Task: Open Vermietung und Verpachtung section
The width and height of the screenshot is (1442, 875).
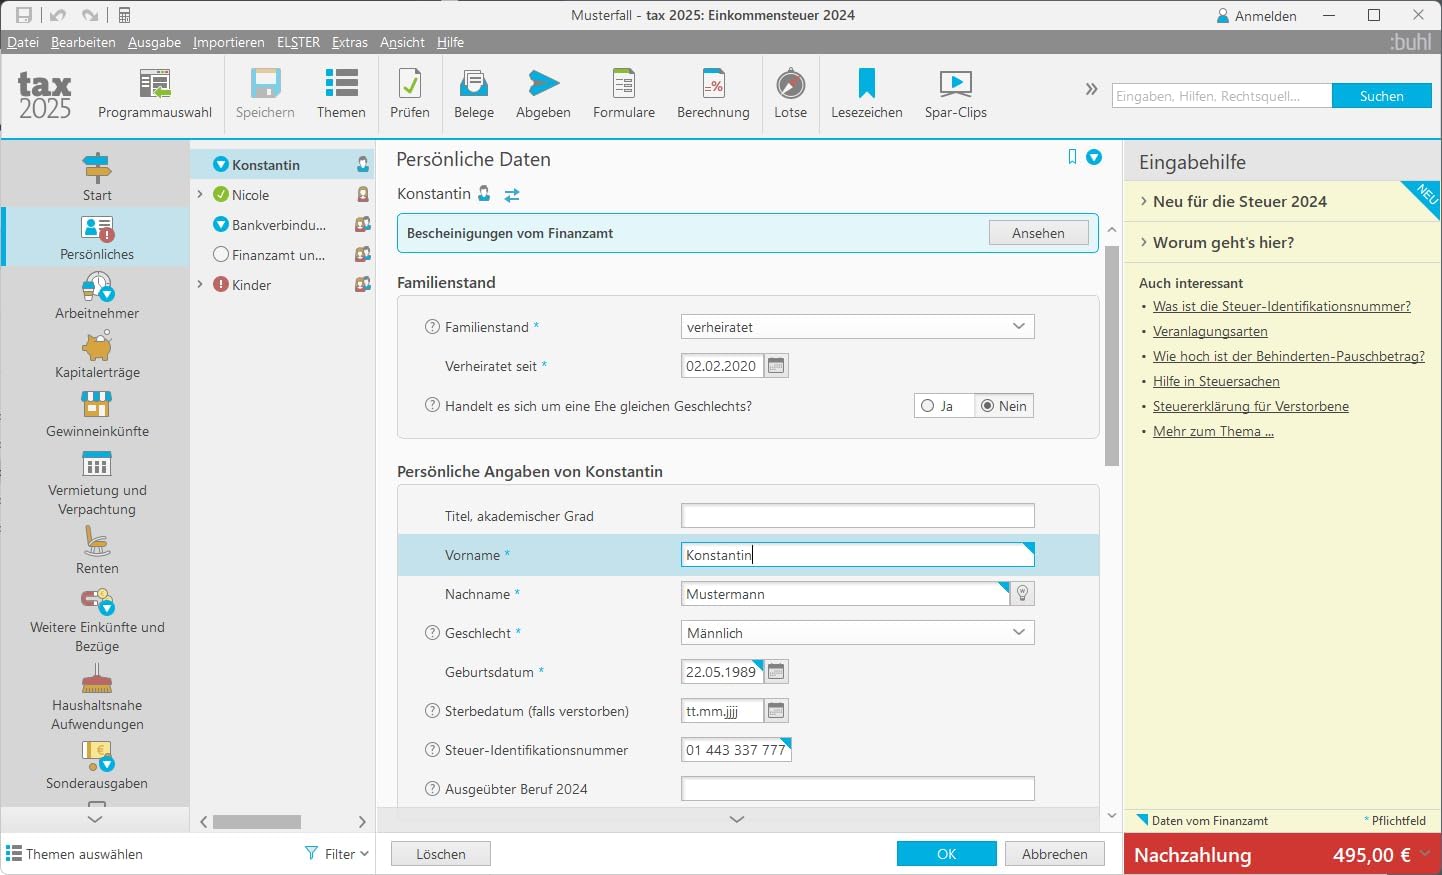Action: coord(97,483)
